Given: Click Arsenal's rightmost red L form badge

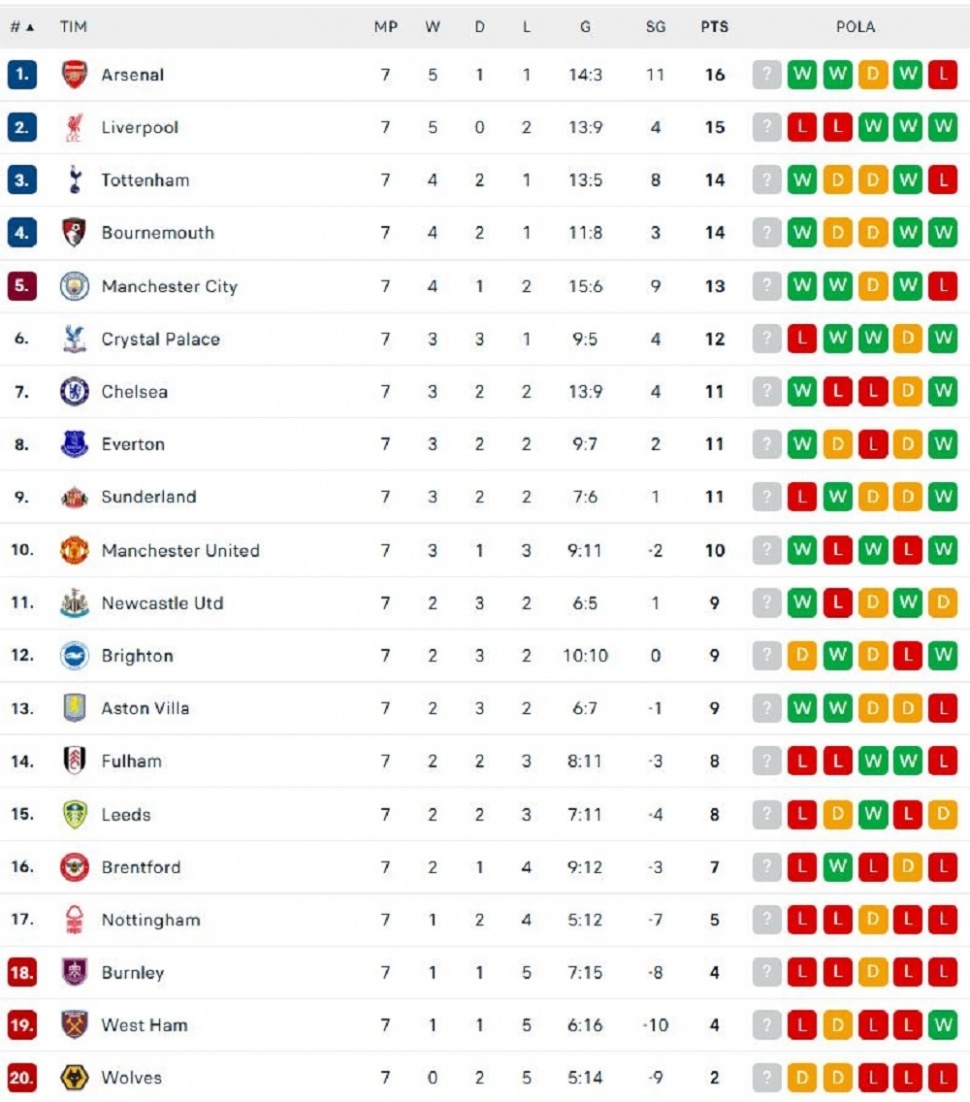Looking at the screenshot, I should (x=942, y=75).
